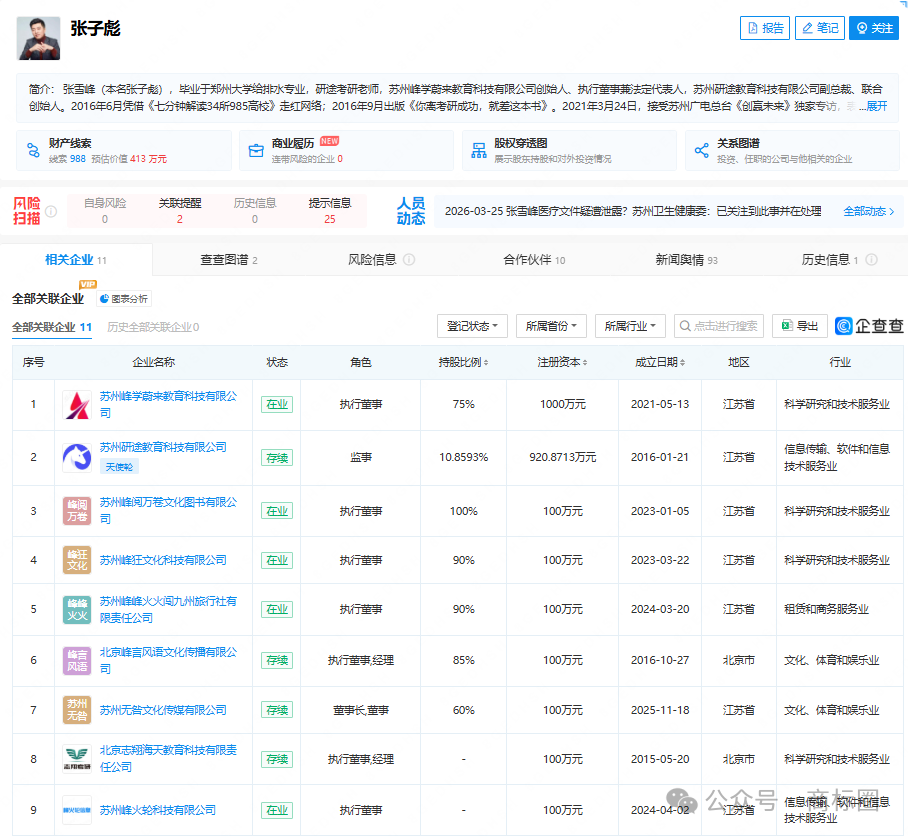Click the logo of 苏州峰学蔚来教育科技

pyautogui.click(x=77, y=405)
